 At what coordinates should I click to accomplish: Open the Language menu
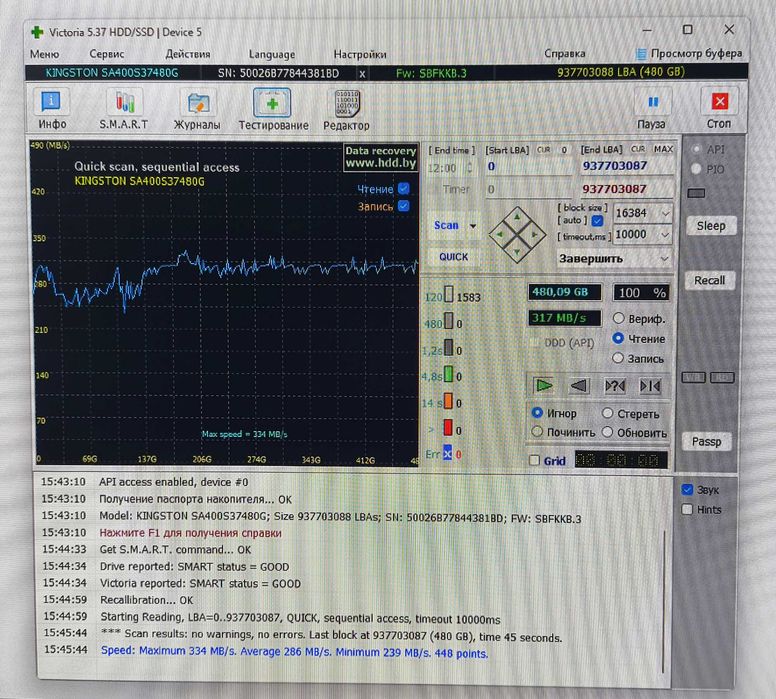pyautogui.click(x=272, y=54)
